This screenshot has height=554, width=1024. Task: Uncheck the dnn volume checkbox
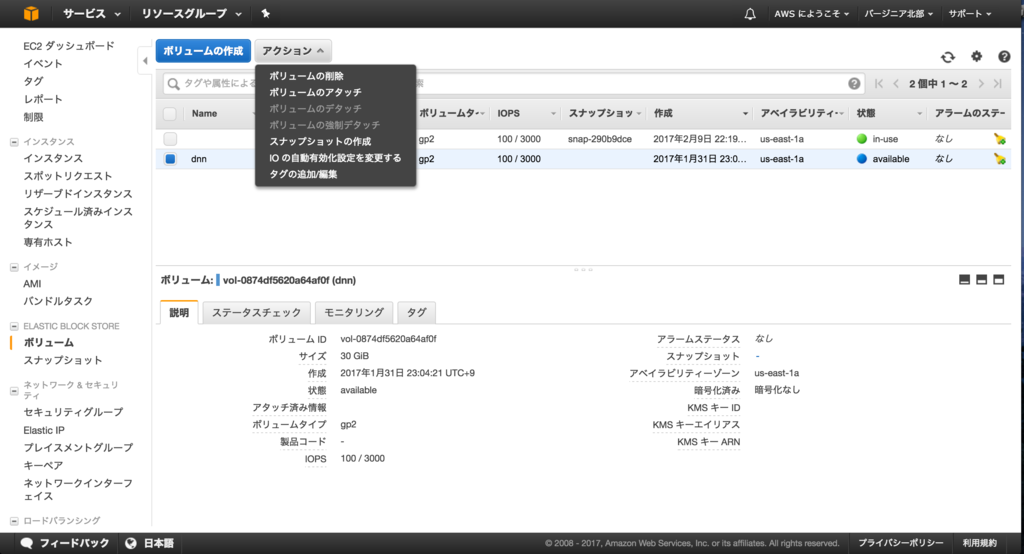pyautogui.click(x=170, y=159)
